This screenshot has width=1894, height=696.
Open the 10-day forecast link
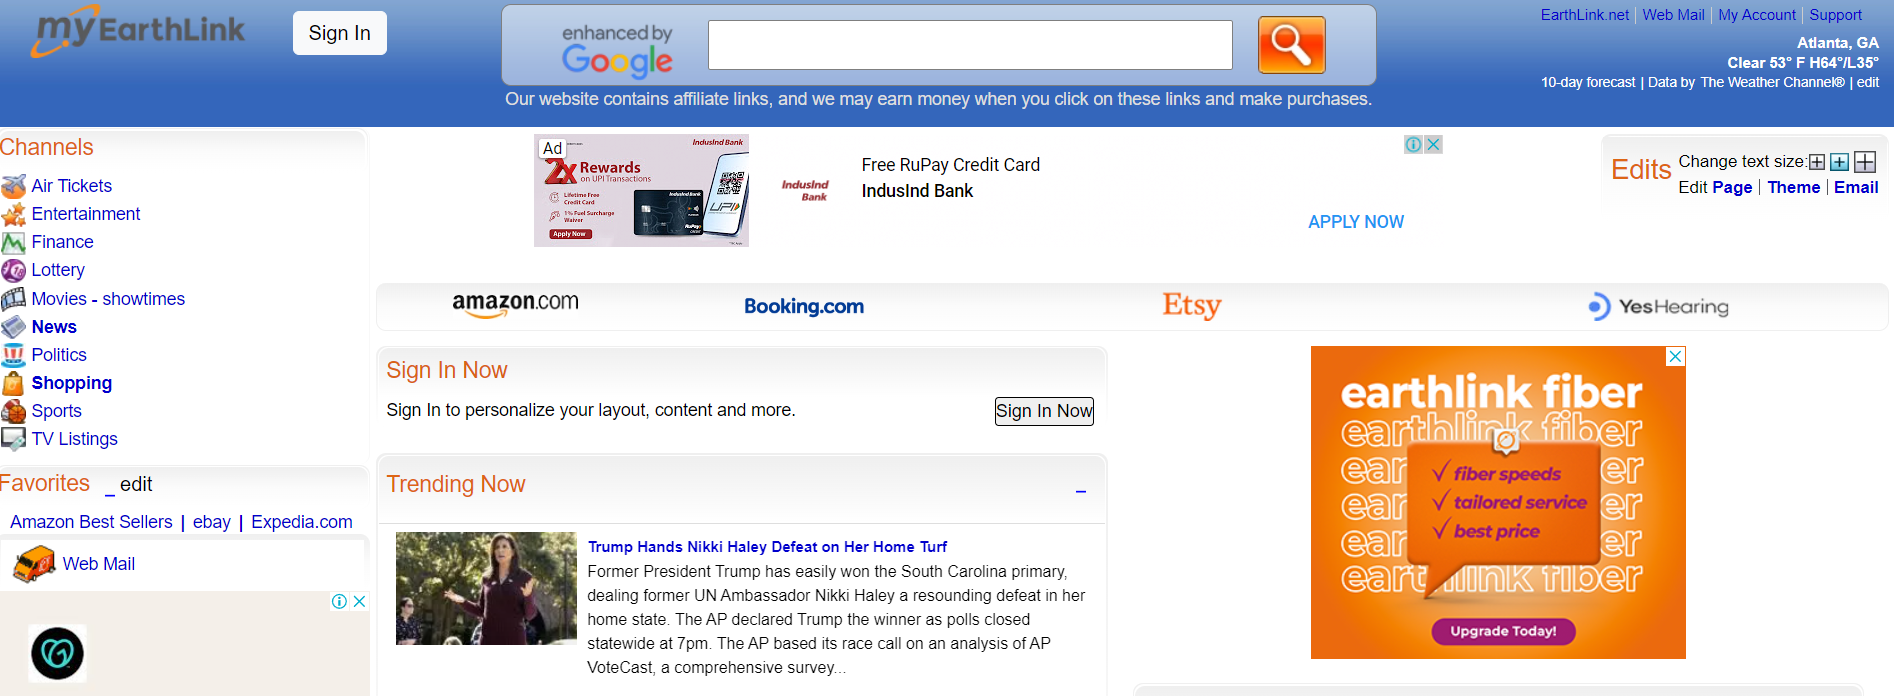pos(1588,82)
